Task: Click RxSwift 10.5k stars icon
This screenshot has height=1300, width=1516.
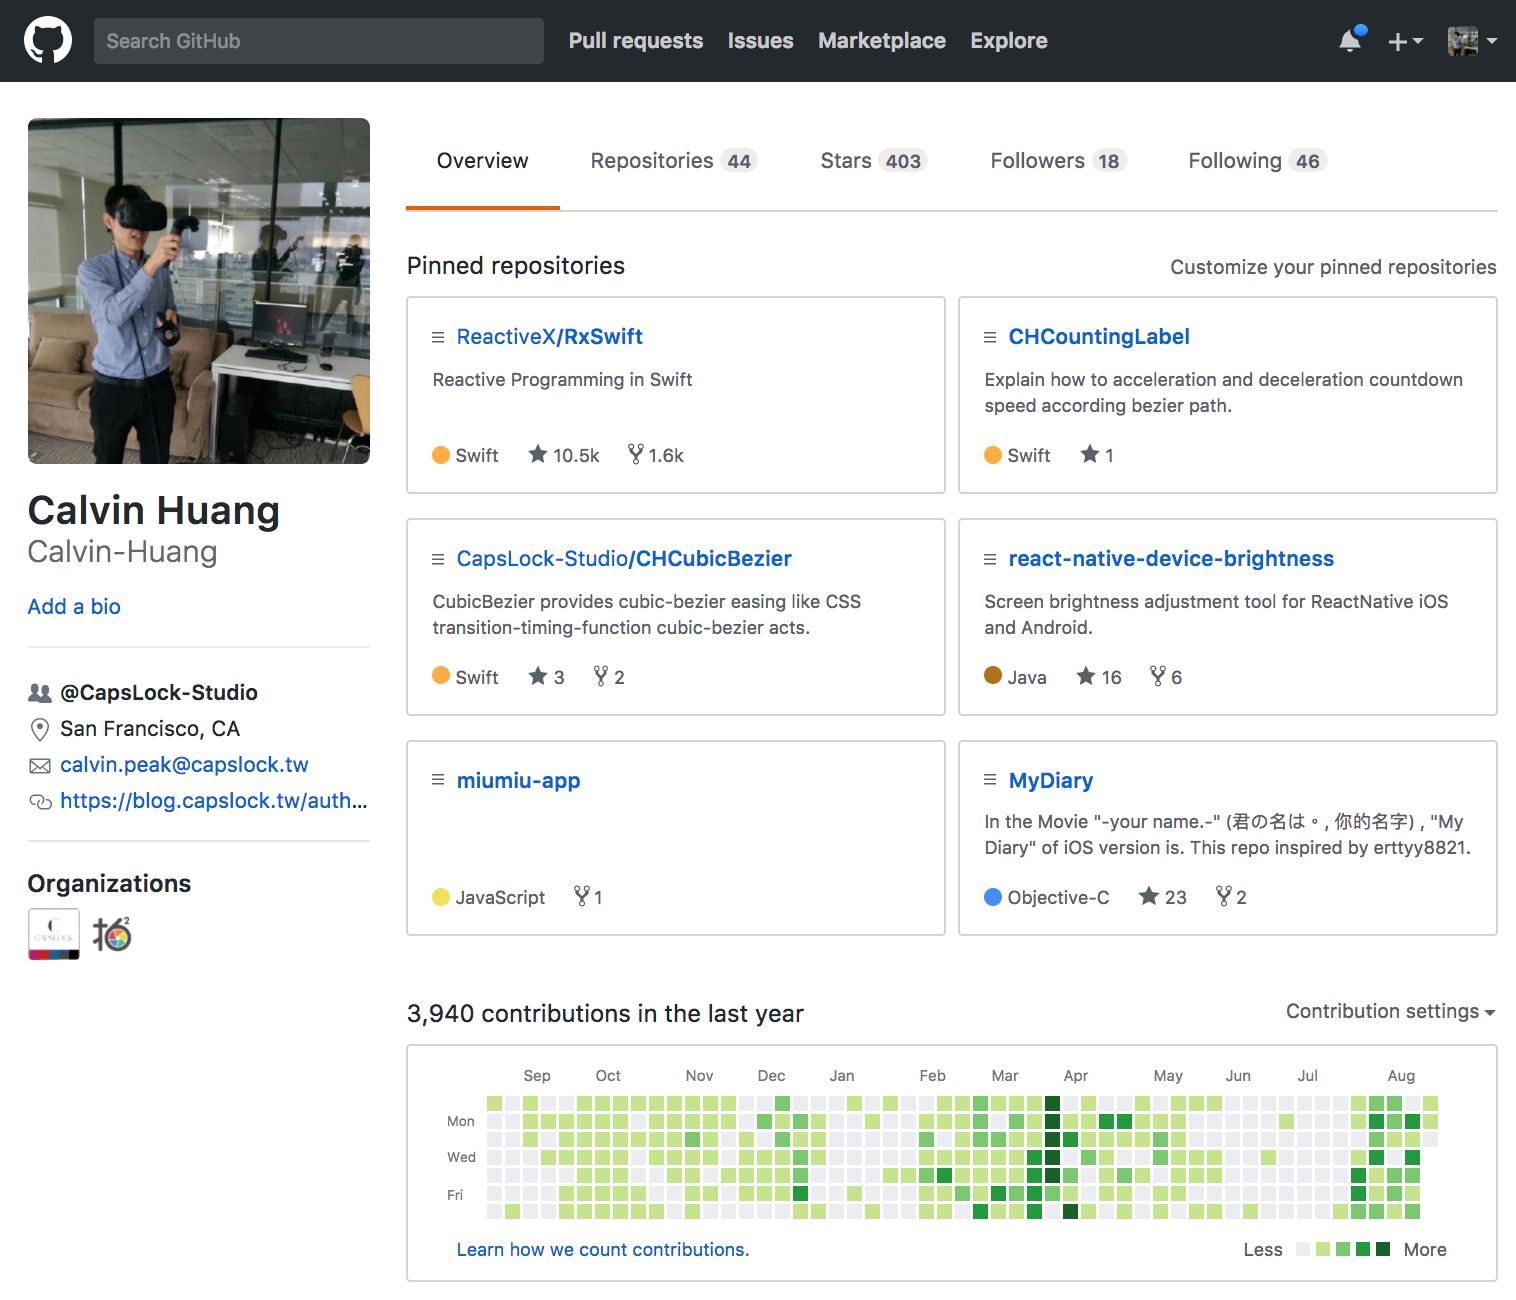Action: (x=538, y=454)
